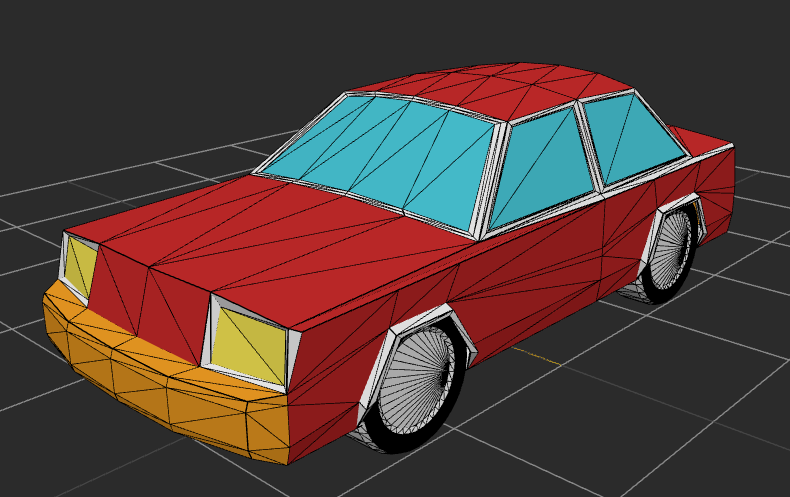Click the car's cyan front windshield
The height and width of the screenshot is (497, 790).
[x=385, y=155]
